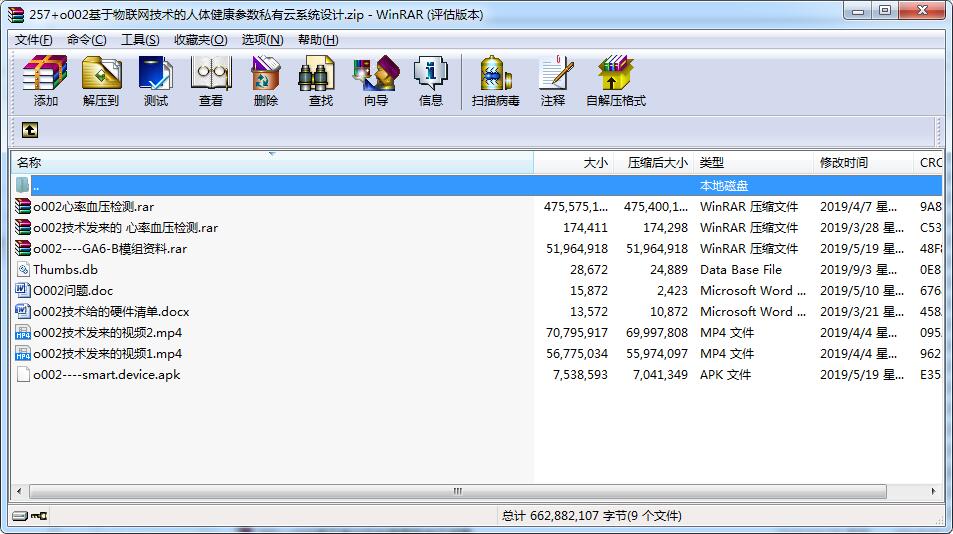The height and width of the screenshot is (534, 953).
Task: Click the key password icon in status bar
Action: click(x=40, y=516)
